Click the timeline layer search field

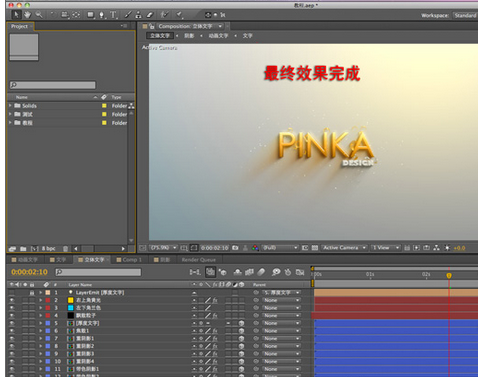(98, 272)
